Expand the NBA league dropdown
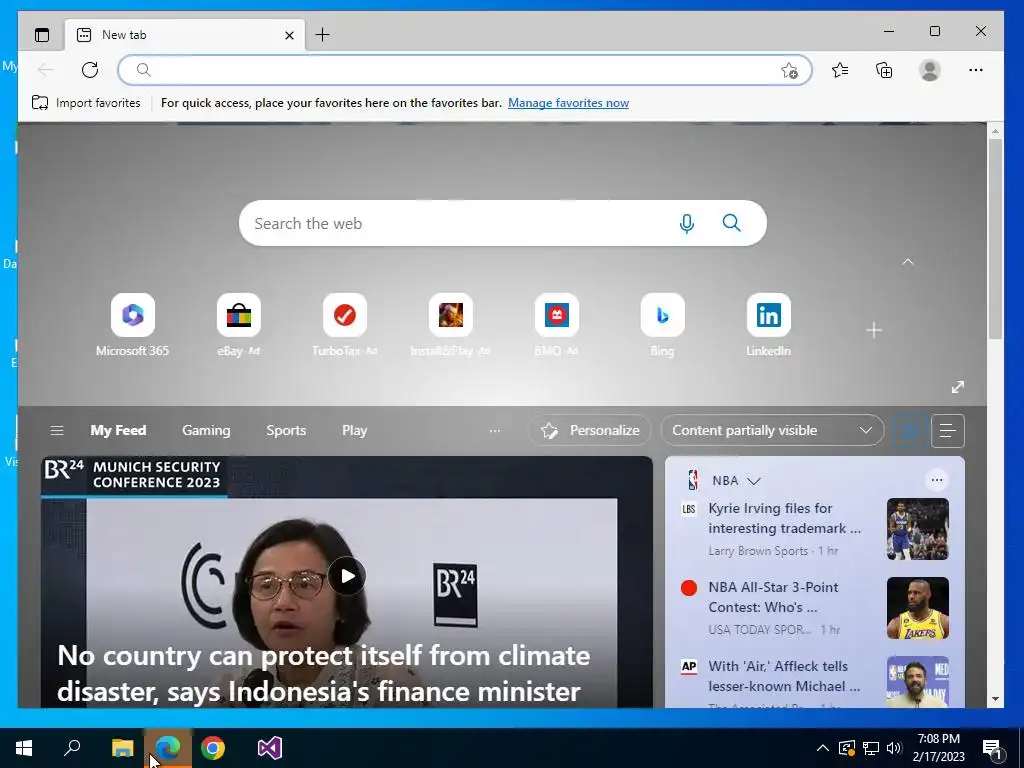Image resolution: width=1024 pixels, height=768 pixels. (x=754, y=481)
